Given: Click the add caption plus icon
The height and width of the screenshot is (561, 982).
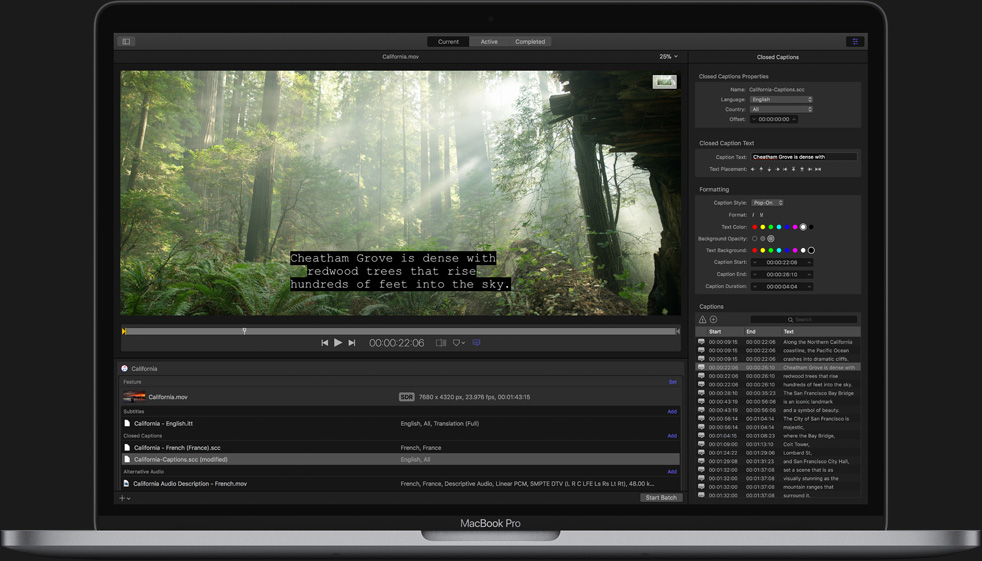Looking at the screenshot, I should tap(714, 320).
